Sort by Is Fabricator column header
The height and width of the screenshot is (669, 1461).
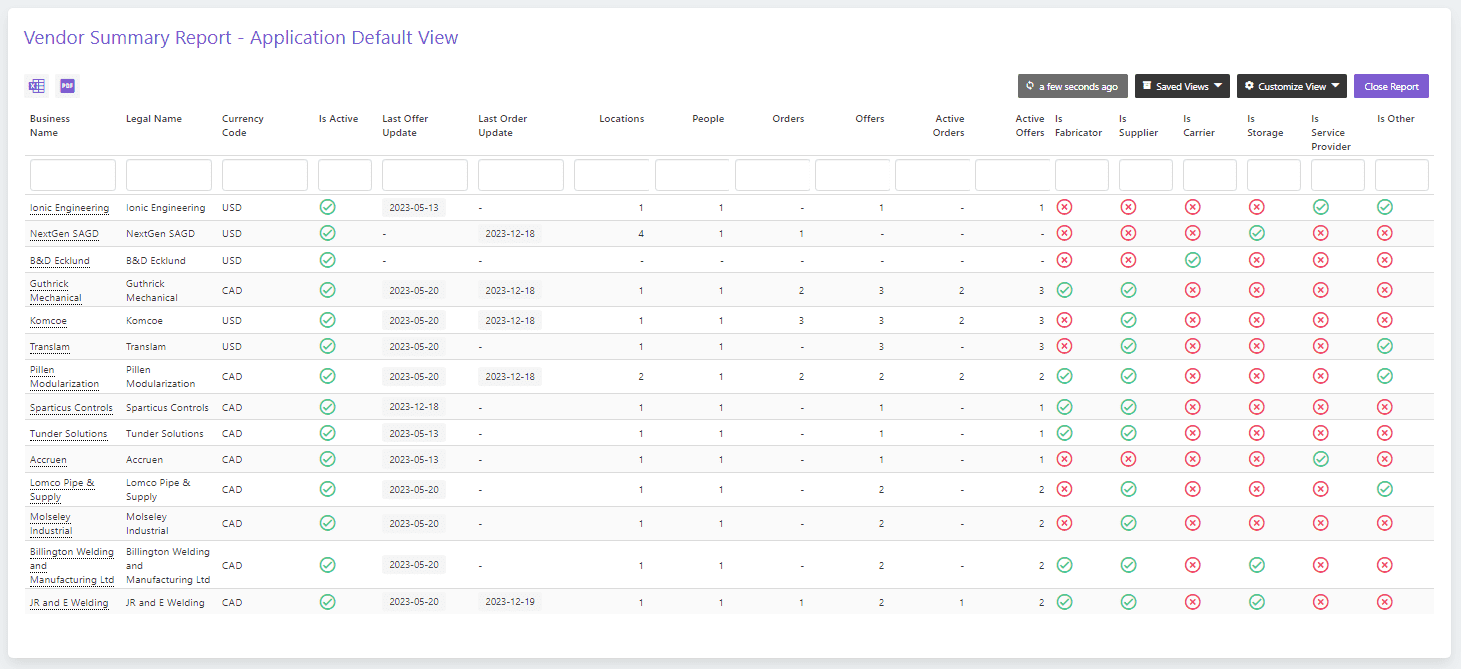(1078, 126)
